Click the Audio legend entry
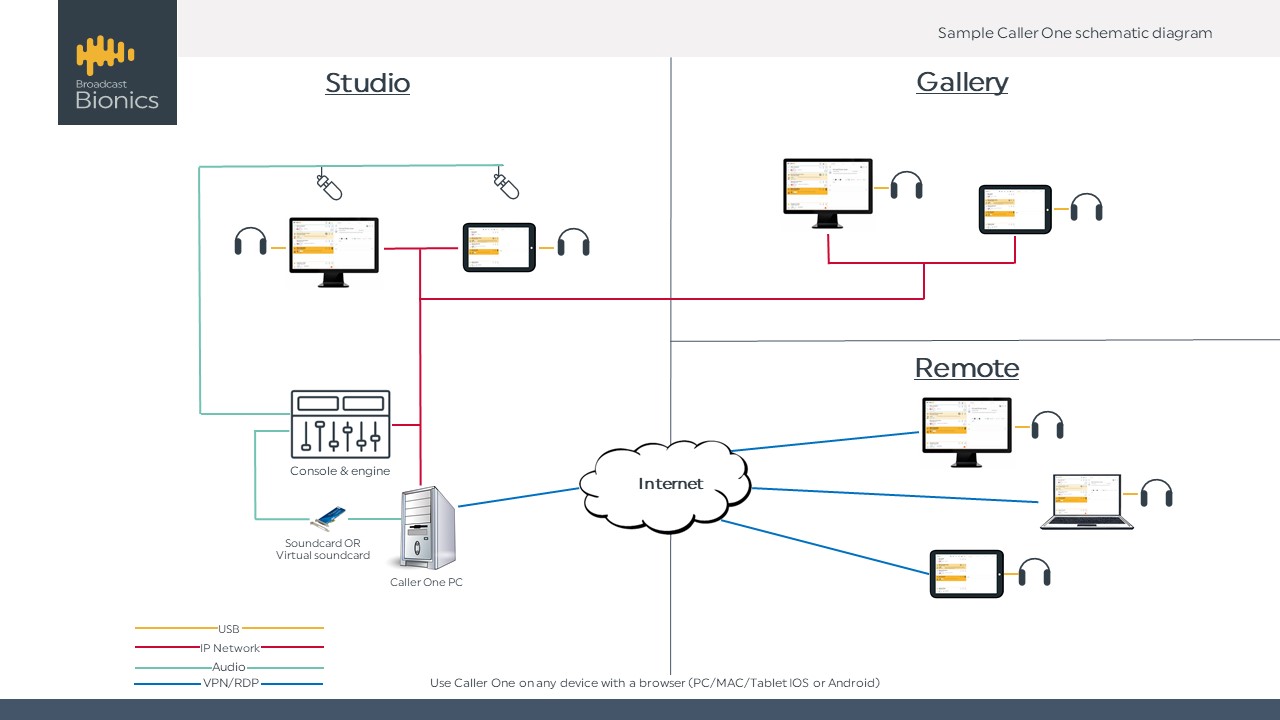Image resolution: width=1280 pixels, height=720 pixels. [229, 667]
